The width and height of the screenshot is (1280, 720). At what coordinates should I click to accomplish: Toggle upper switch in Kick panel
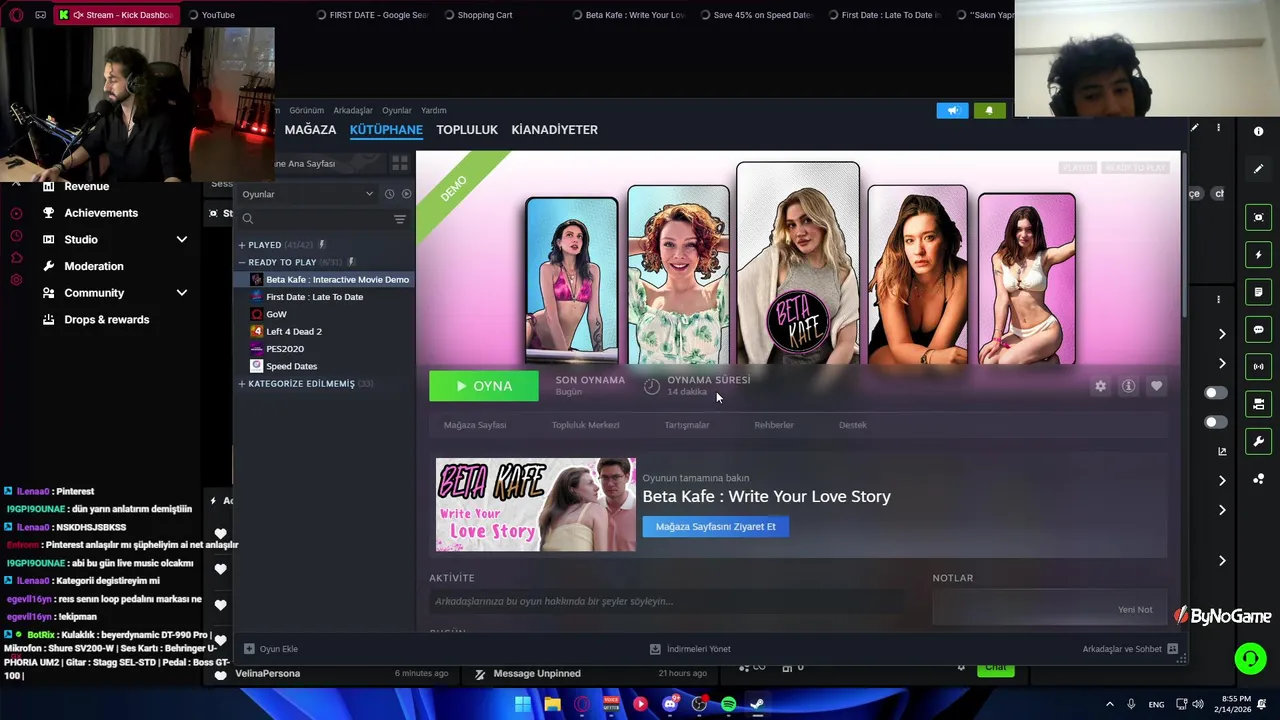click(1215, 393)
